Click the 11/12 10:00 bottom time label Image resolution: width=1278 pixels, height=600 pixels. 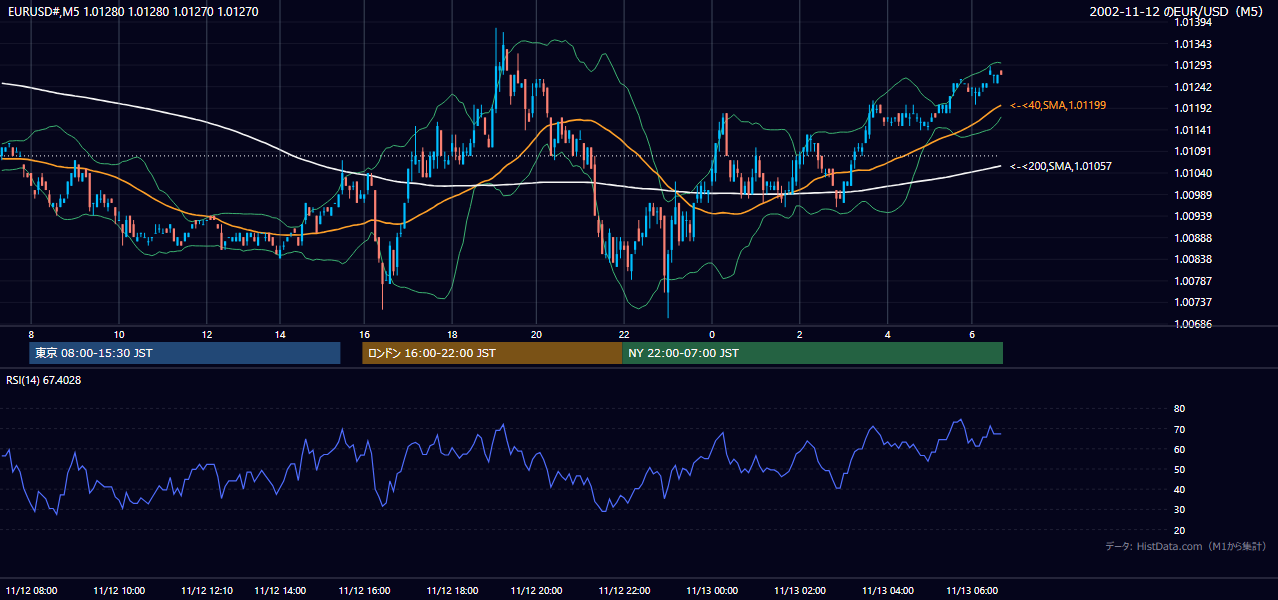(x=119, y=590)
